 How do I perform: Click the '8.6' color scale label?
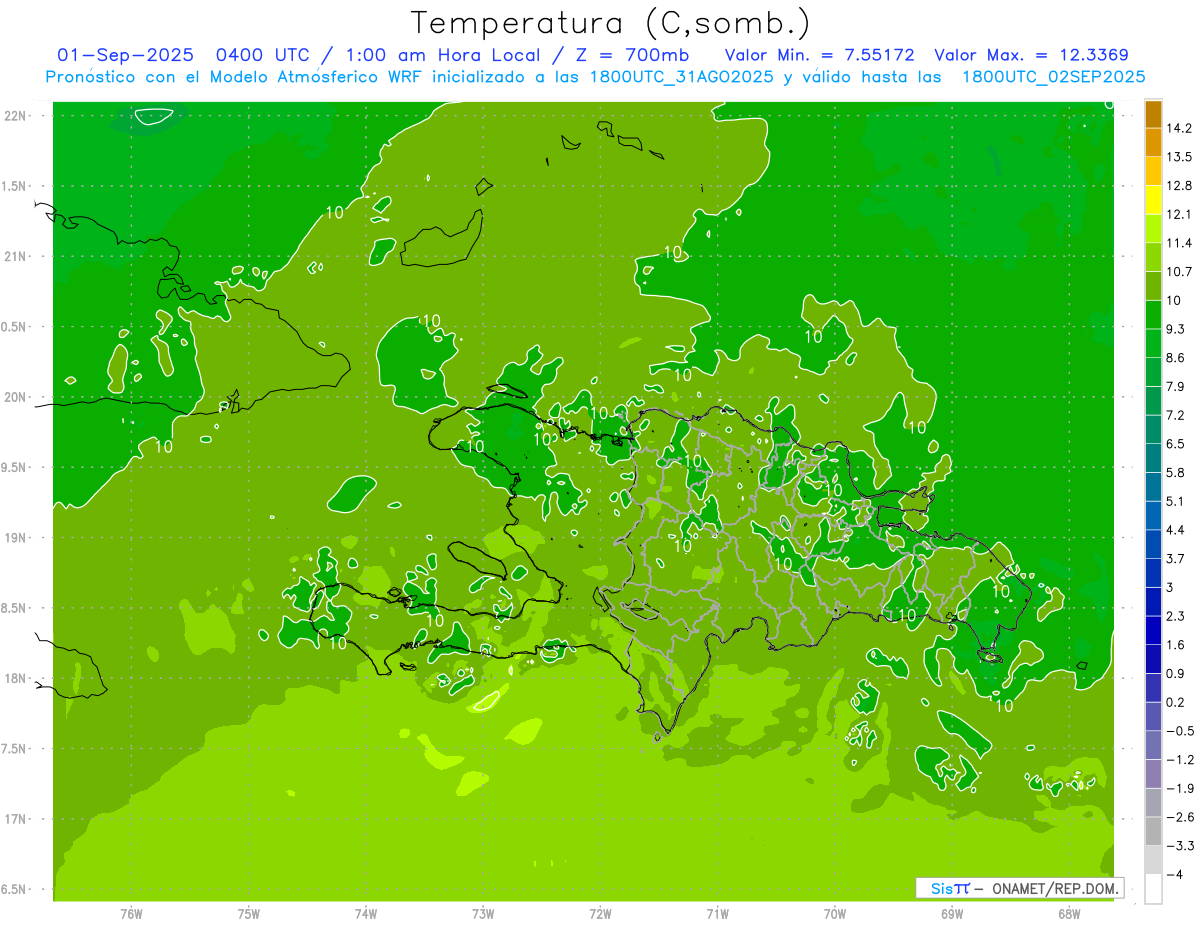(1176, 358)
